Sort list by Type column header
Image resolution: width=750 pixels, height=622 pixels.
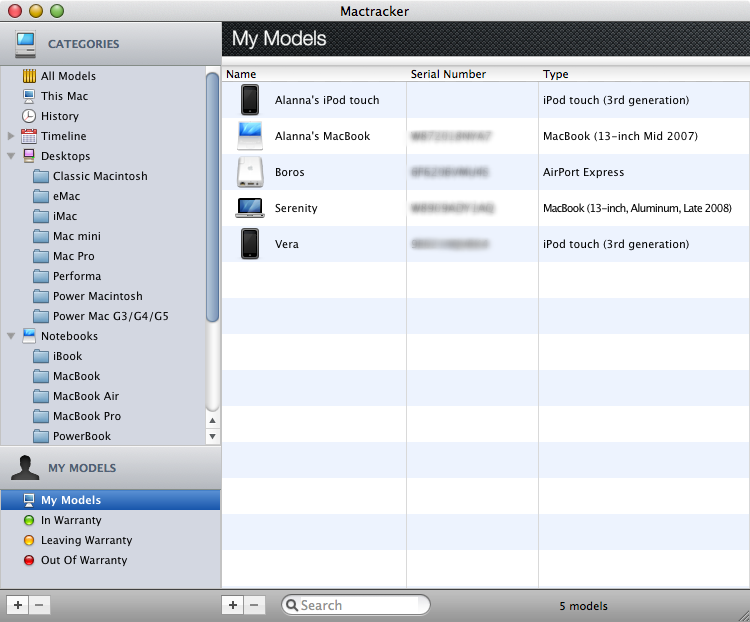(x=644, y=74)
